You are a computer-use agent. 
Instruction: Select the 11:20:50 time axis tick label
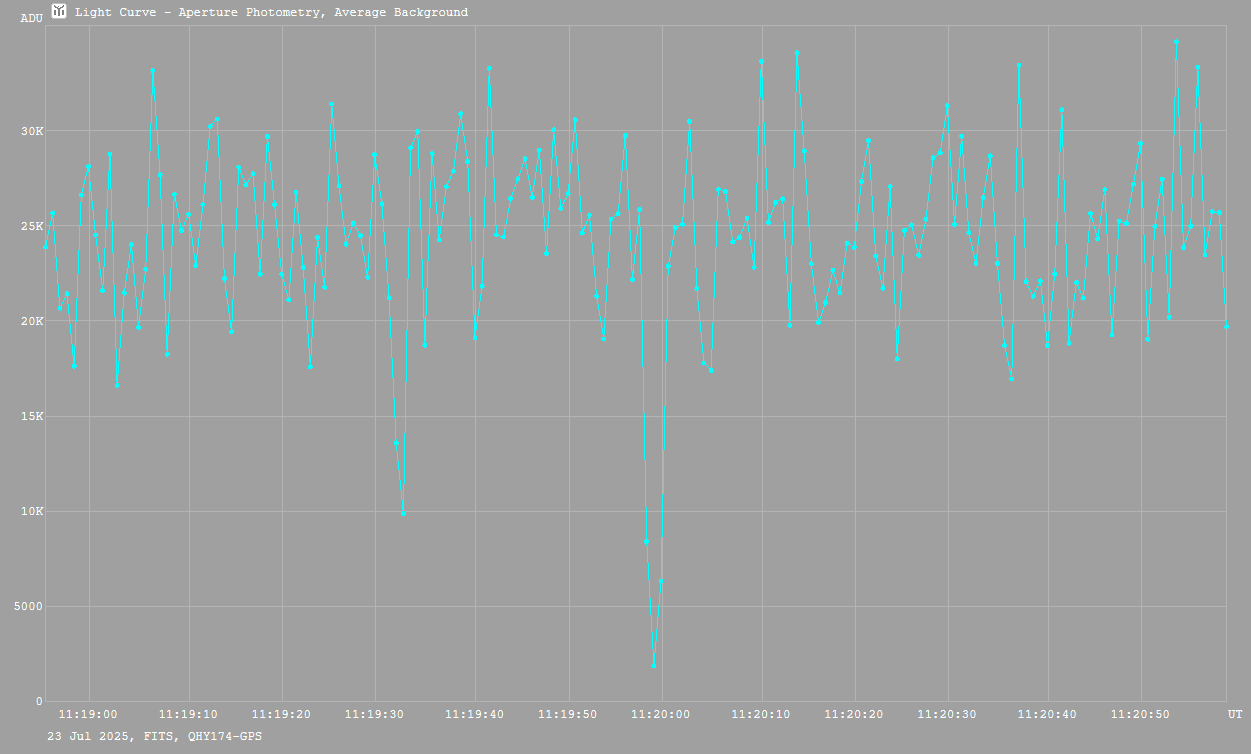click(1140, 714)
